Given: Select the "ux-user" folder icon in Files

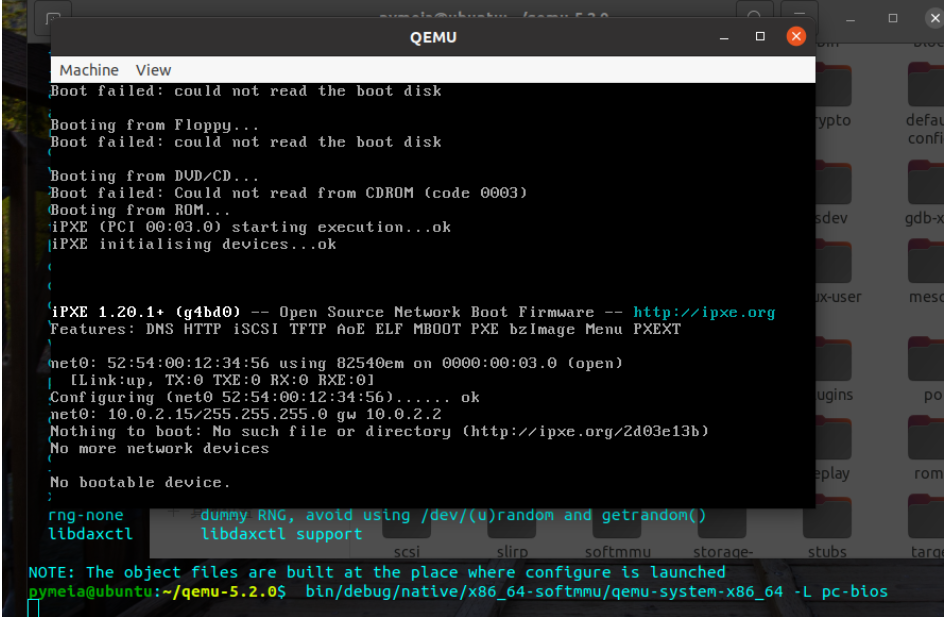Looking at the screenshot, I should [834, 262].
